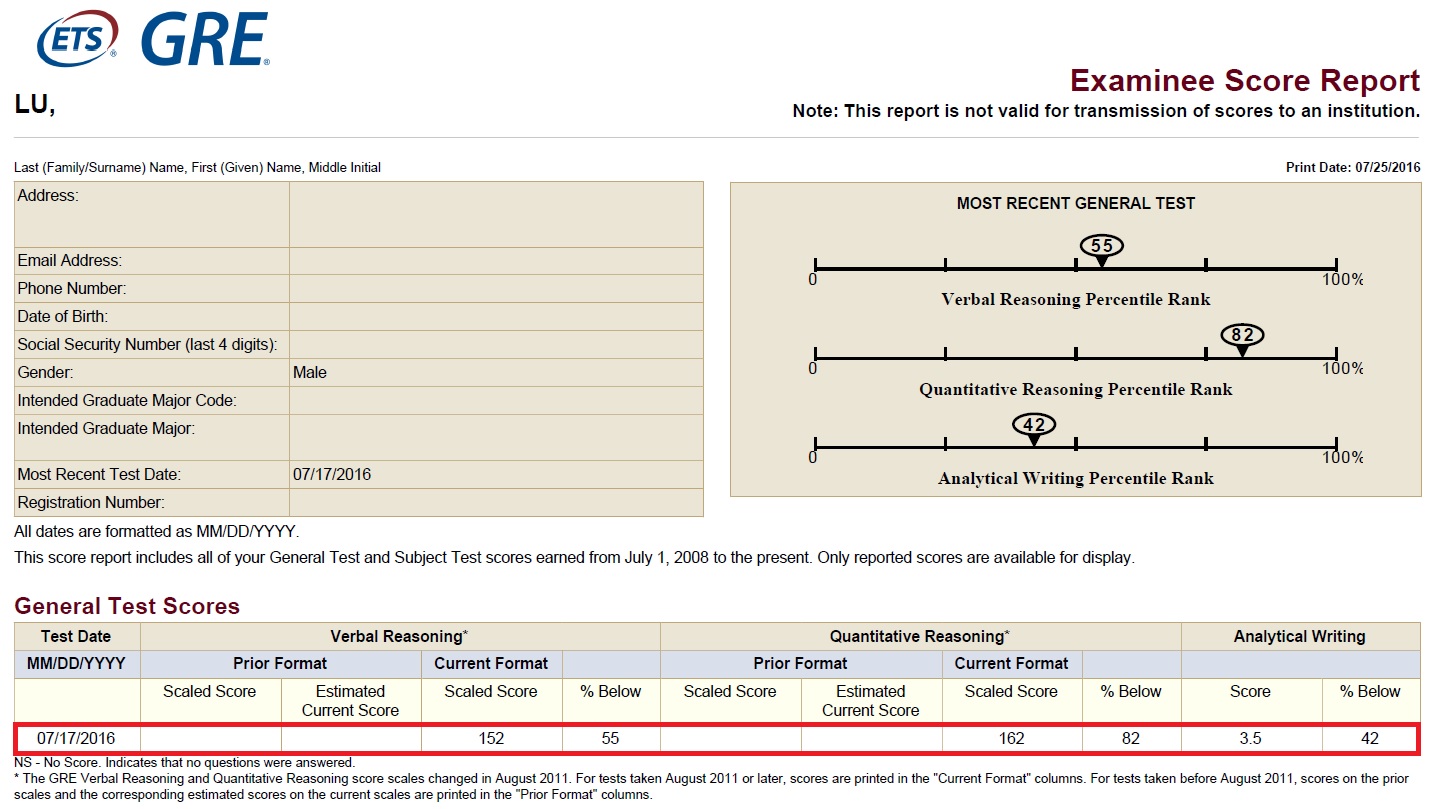This screenshot has width=1431, height=809.
Task: Click the General Test Scores section heading
Action: pos(127,606)
